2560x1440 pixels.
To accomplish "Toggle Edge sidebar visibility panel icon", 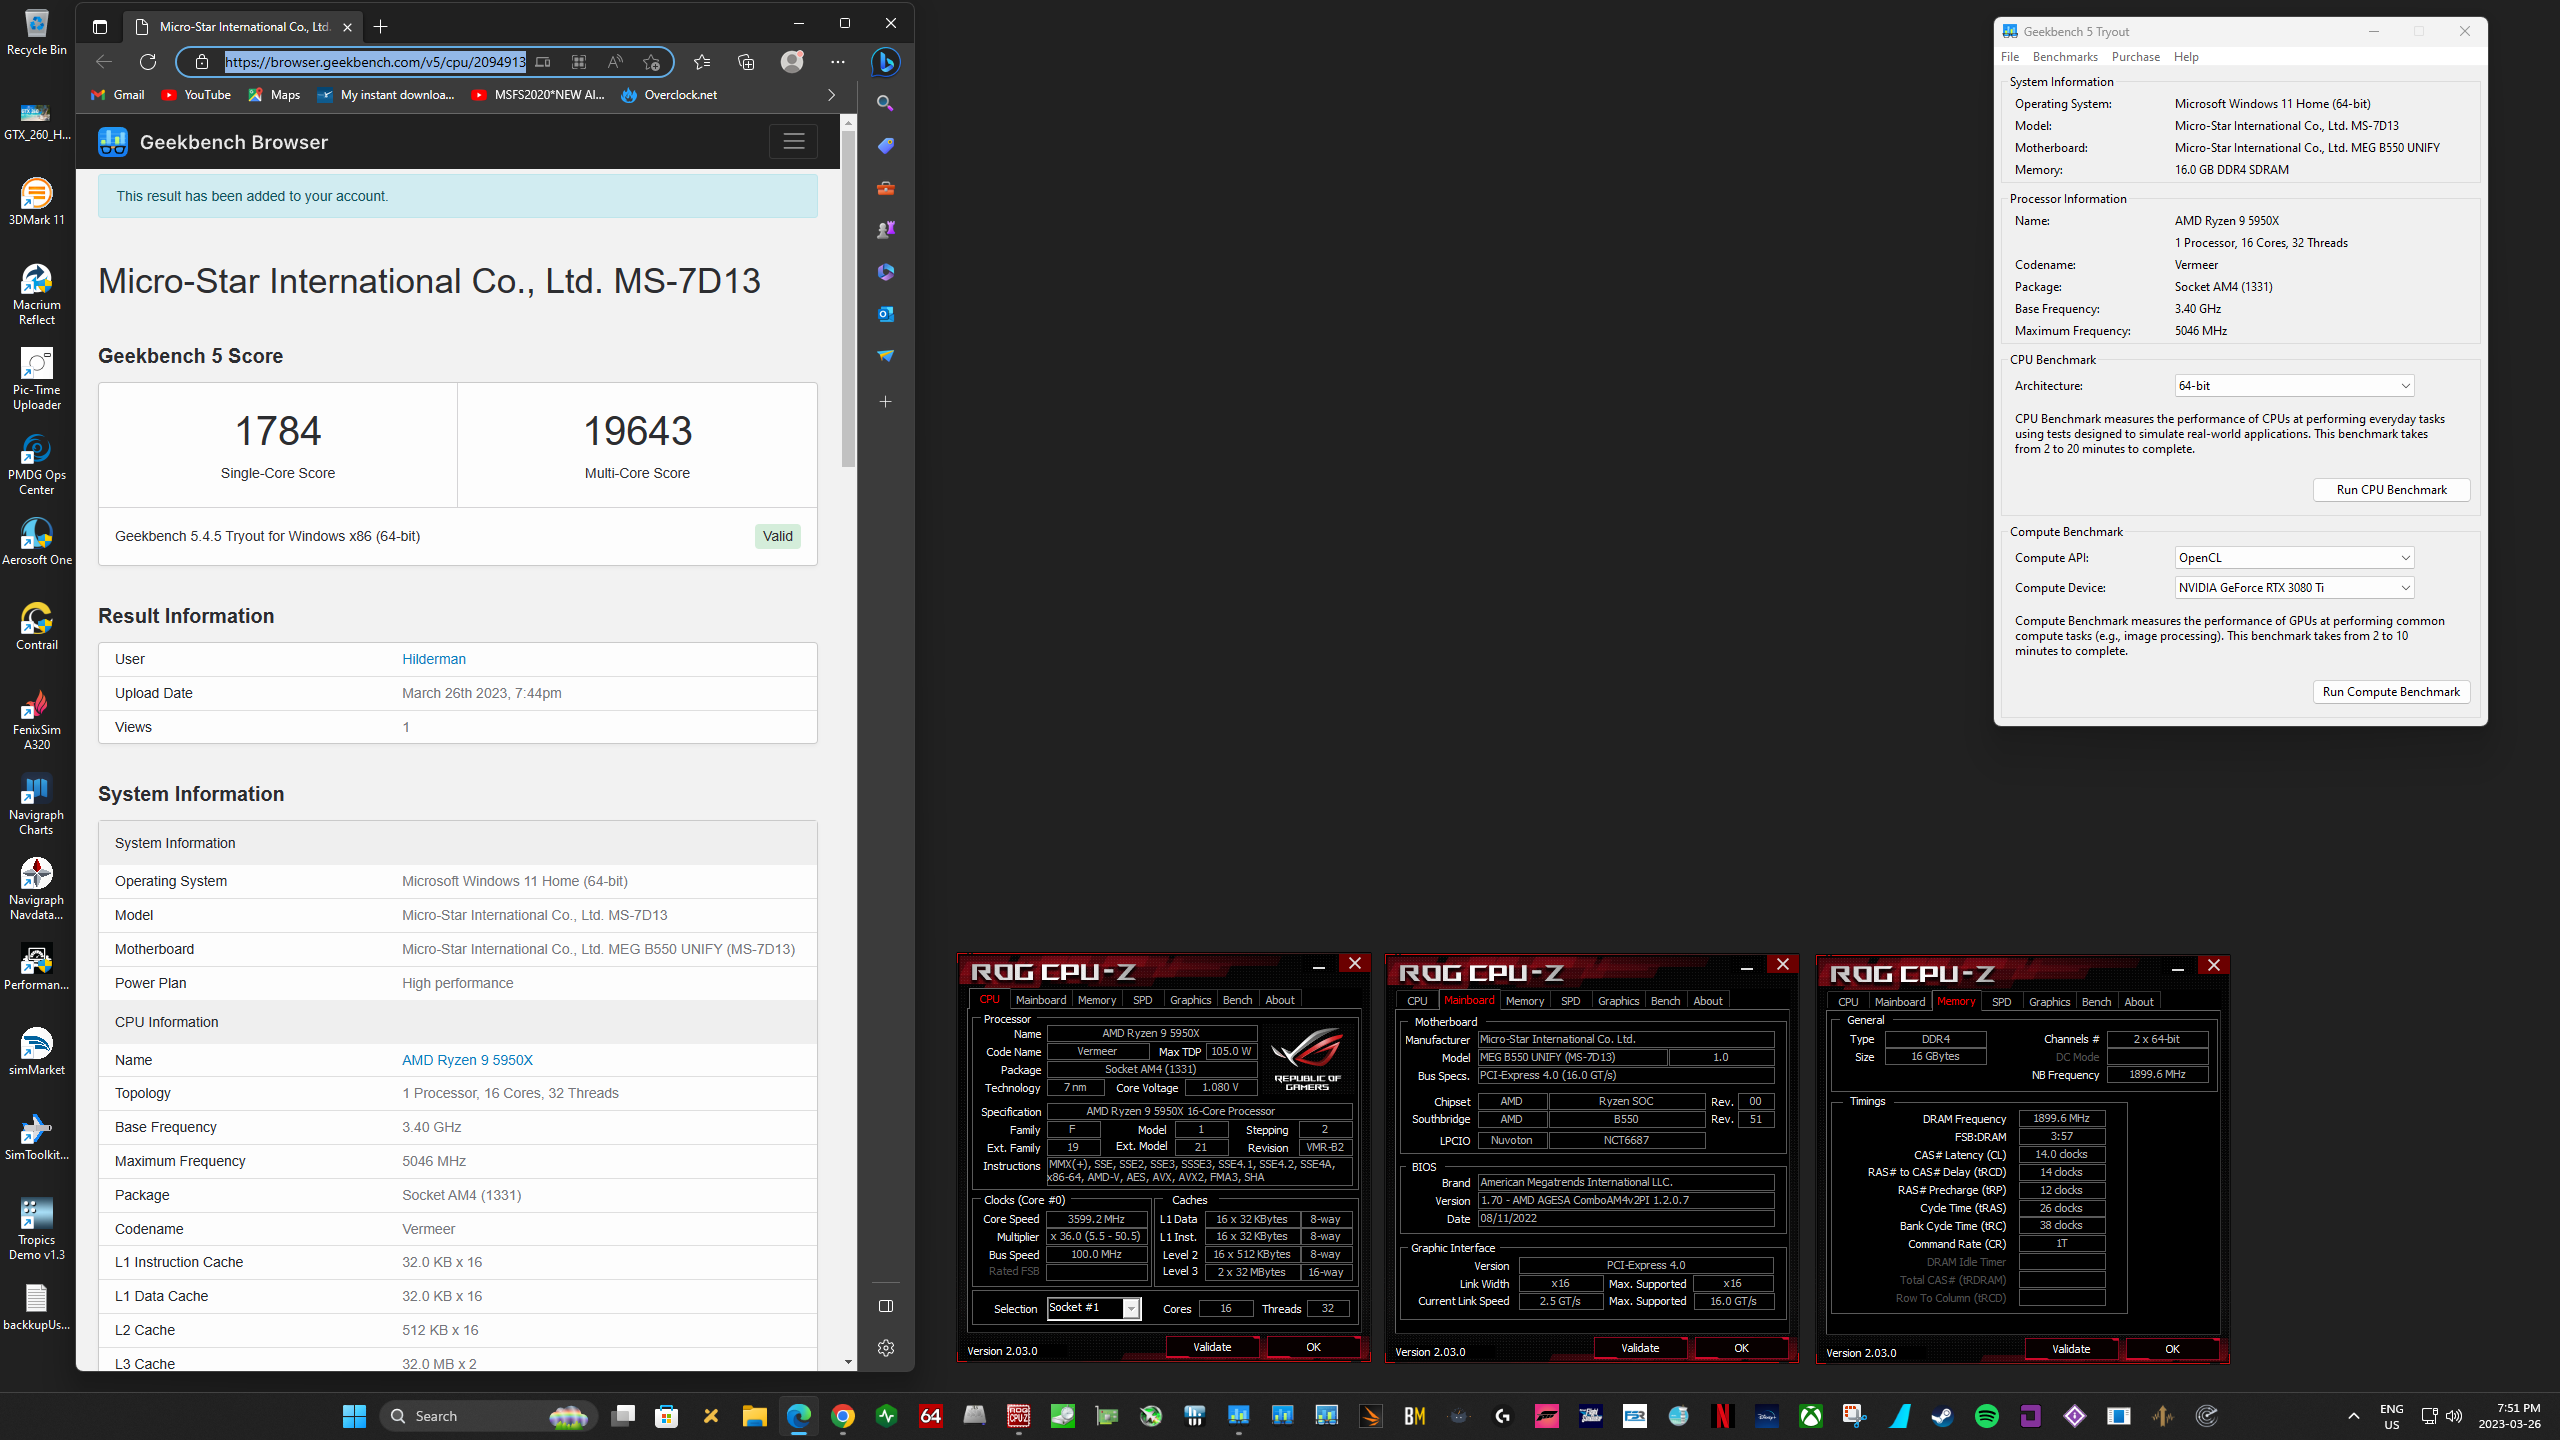I will [886, 1306].
